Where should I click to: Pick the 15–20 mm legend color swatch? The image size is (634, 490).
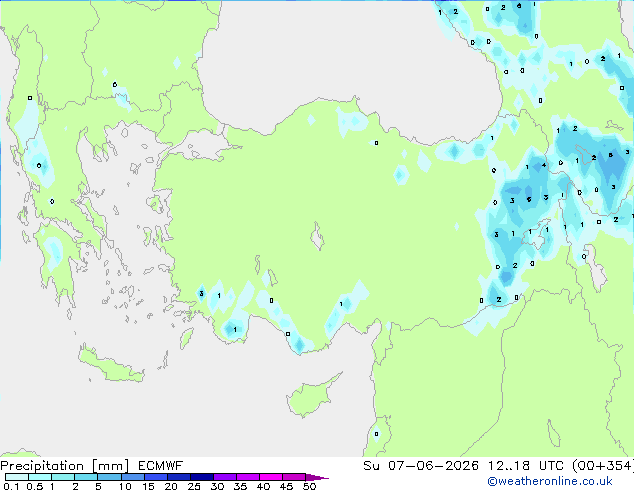[x=155, y=477]
